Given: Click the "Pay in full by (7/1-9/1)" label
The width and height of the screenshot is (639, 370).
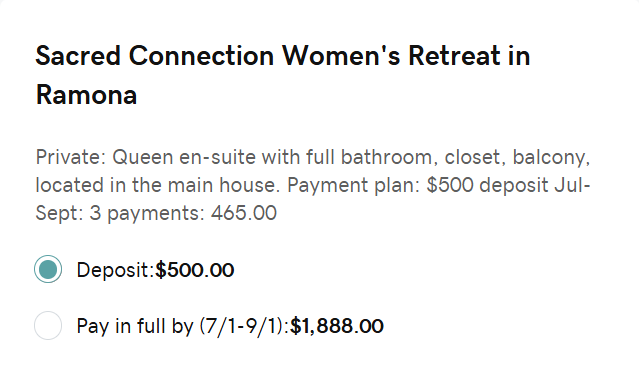Looking at the screenshot, I should (183, 326).
